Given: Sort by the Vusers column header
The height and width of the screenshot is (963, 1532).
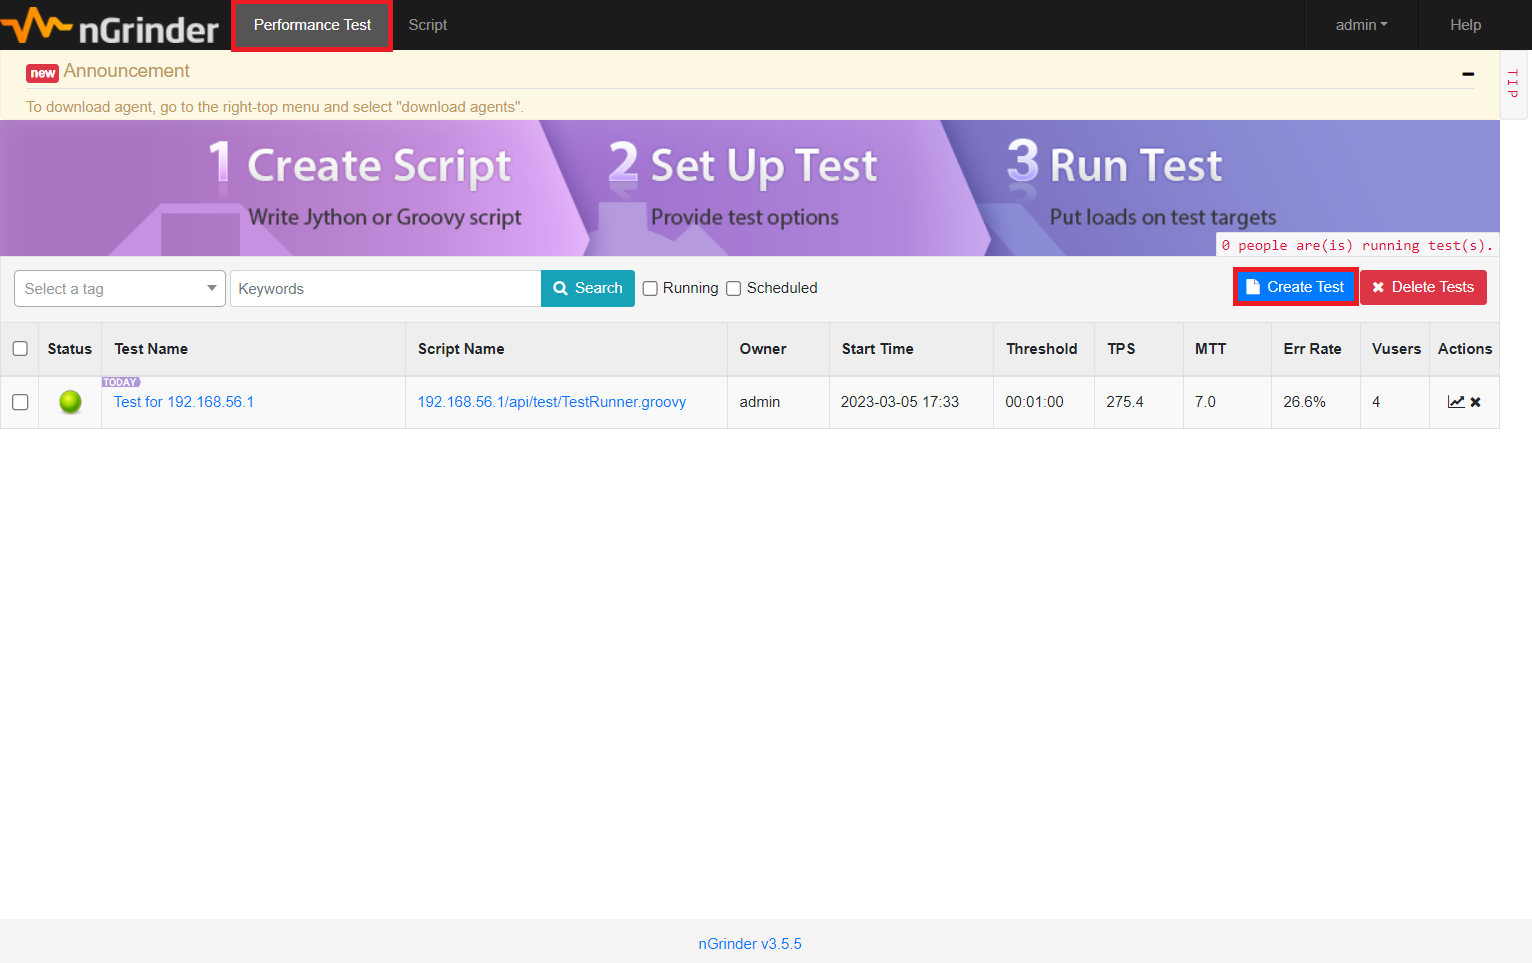Looking at the screenshot, I should coord(1396,349).
